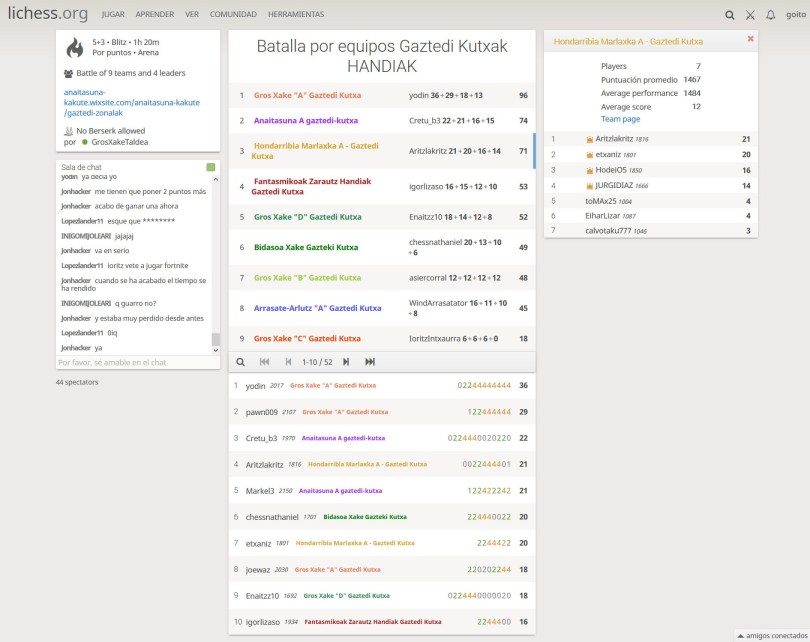Viewport: 810px width, 642px height.
Task: Open the Team page link
Action: click(620, 119)
